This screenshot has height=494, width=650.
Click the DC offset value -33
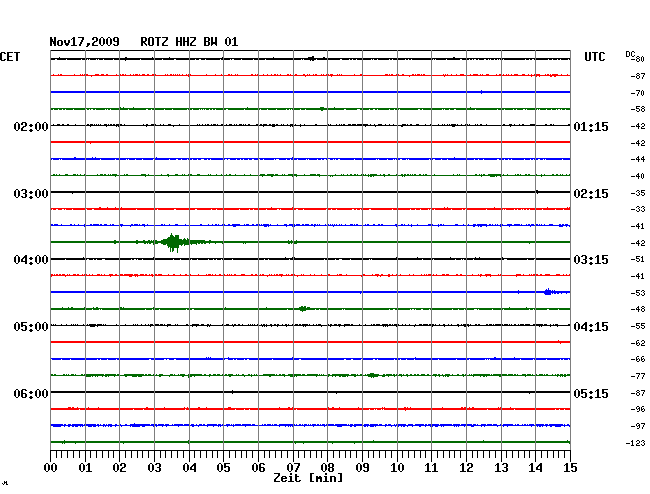click(x=638, y=209)
